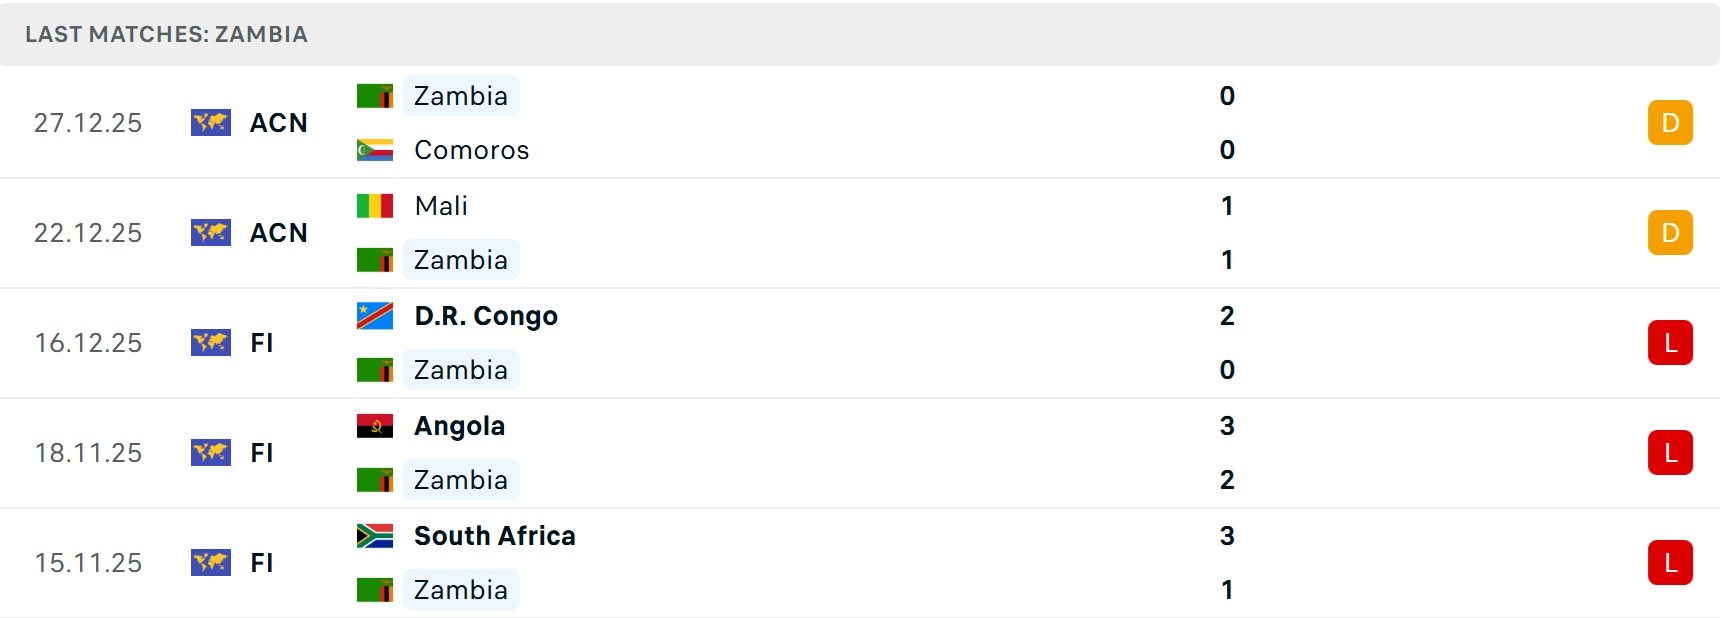Click the South Africa flag icon
Image resolution: width=1722 pixels, height=618 pixels.
pos(374,536)
